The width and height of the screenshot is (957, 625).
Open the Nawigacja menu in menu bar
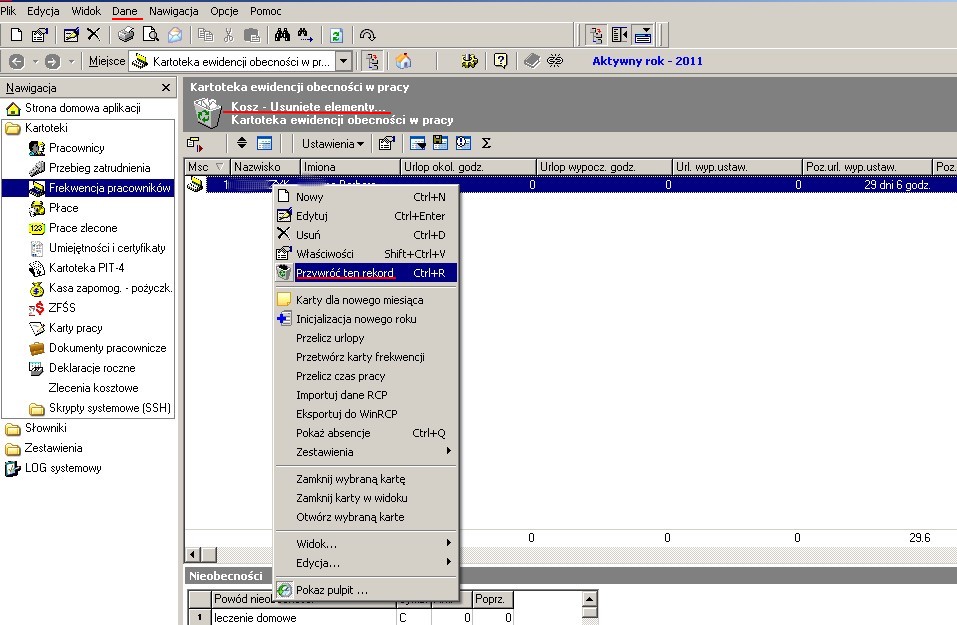pyautogui.click(x=174, y=11)
